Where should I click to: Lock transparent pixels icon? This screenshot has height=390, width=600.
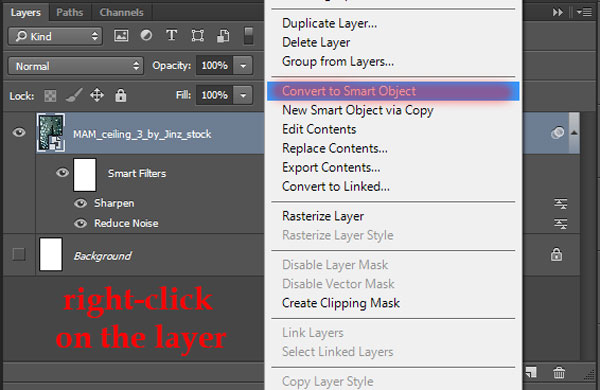point(50,96)
